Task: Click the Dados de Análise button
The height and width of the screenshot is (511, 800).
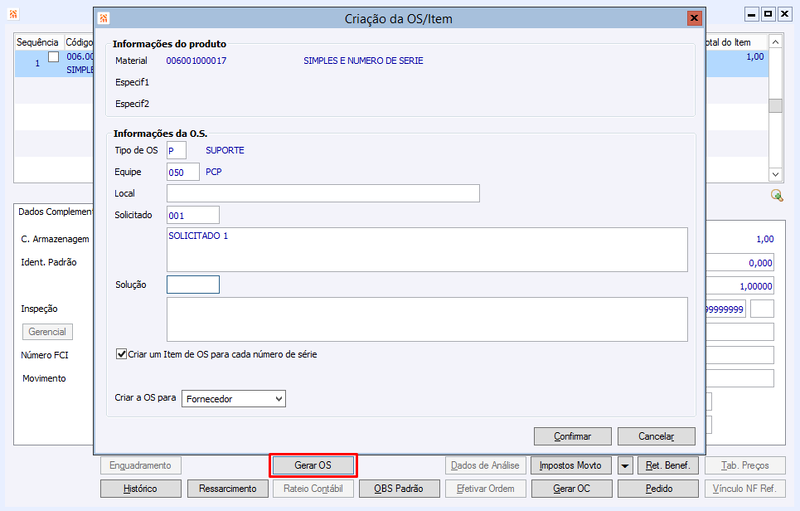Action: (485, 466)
